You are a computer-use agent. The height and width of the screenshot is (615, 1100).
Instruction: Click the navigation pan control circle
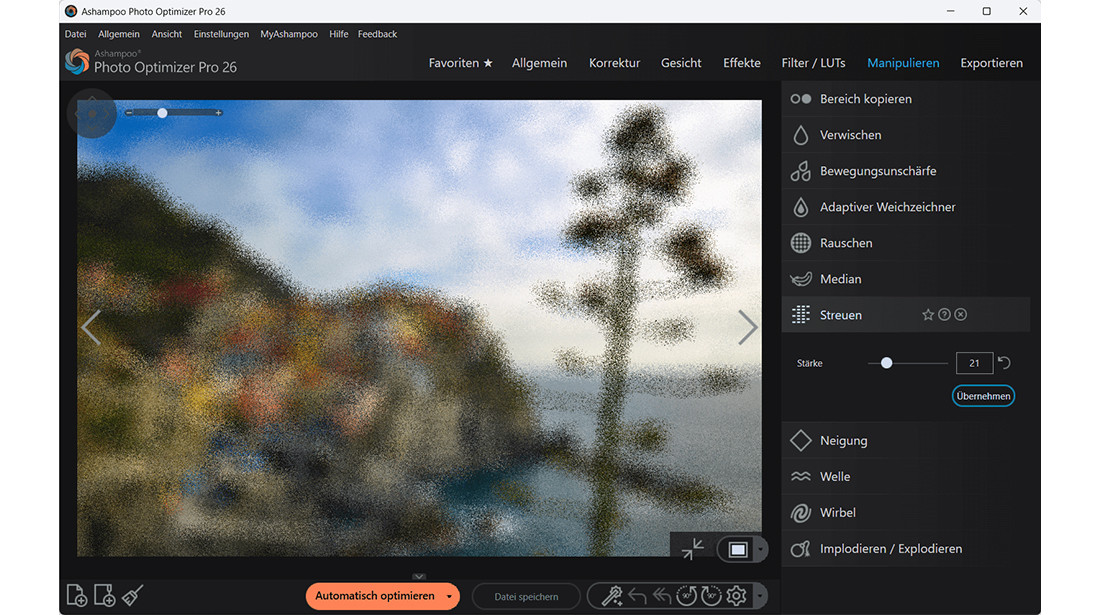click(x=92, y=113)
